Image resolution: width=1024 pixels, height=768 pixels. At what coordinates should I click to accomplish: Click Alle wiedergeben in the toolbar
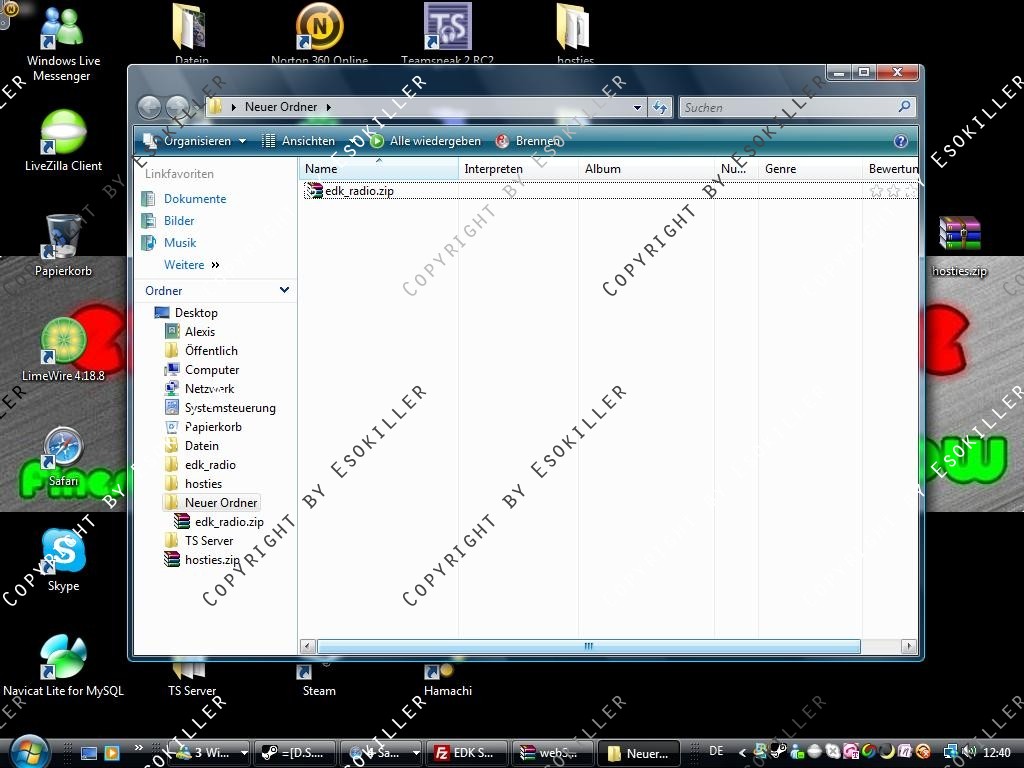(x=426, y=141)
